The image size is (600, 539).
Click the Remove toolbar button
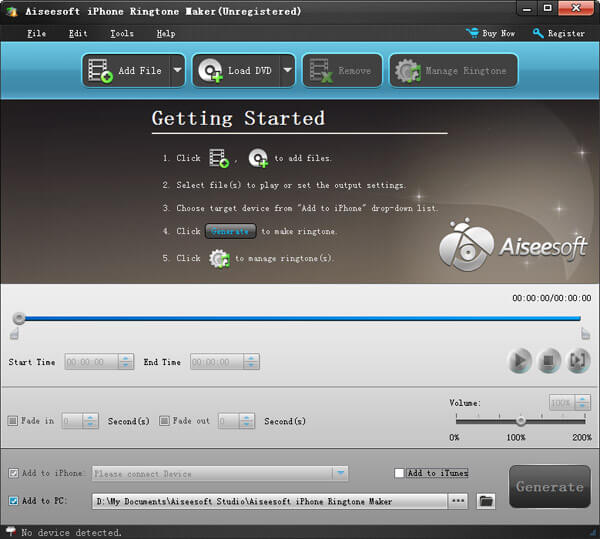(x=342, y=70)
